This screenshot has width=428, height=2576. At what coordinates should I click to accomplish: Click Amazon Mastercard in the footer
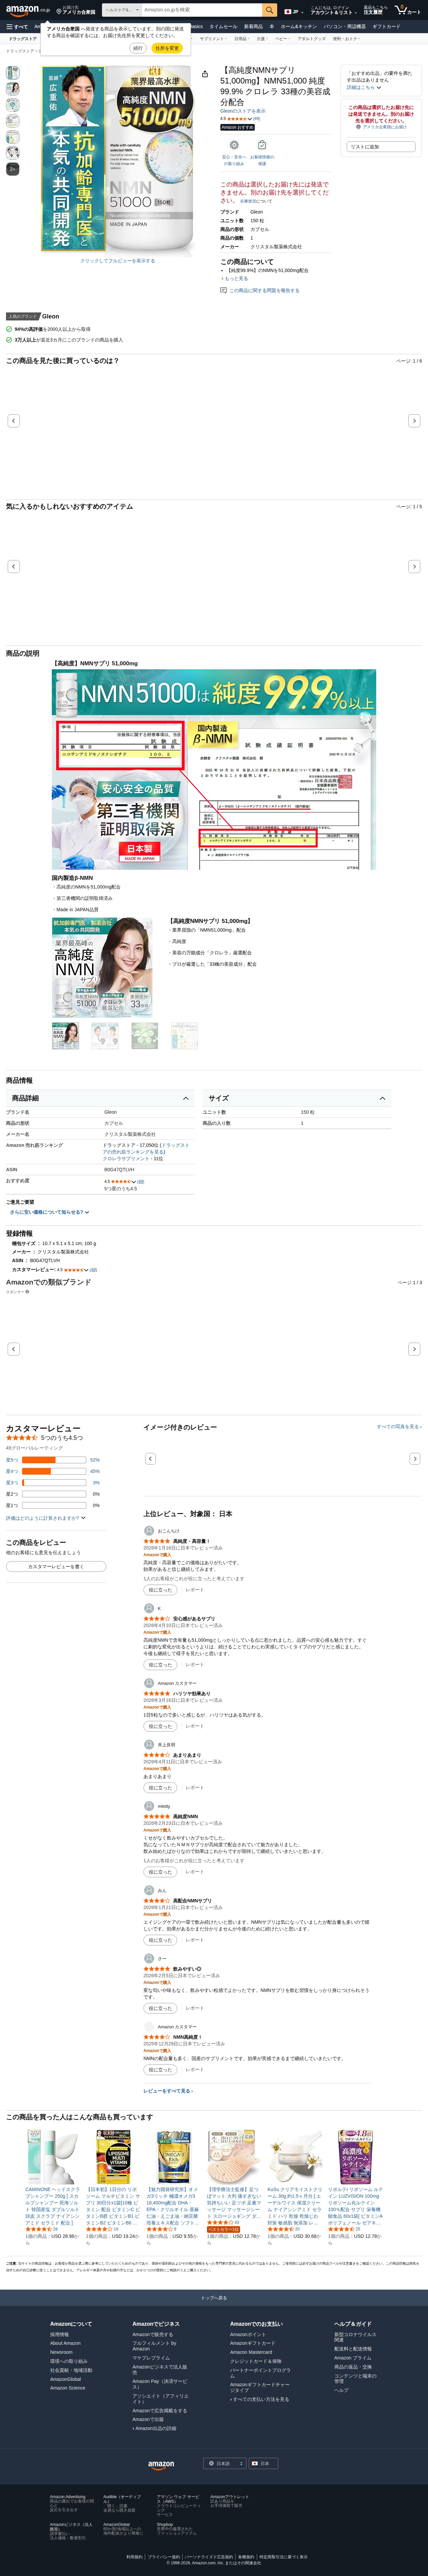(251, 2352)
